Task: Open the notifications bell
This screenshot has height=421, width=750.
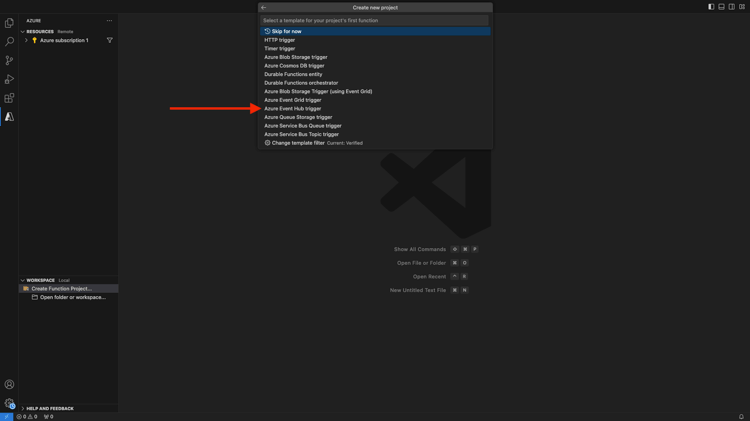Action: (741, 417)
